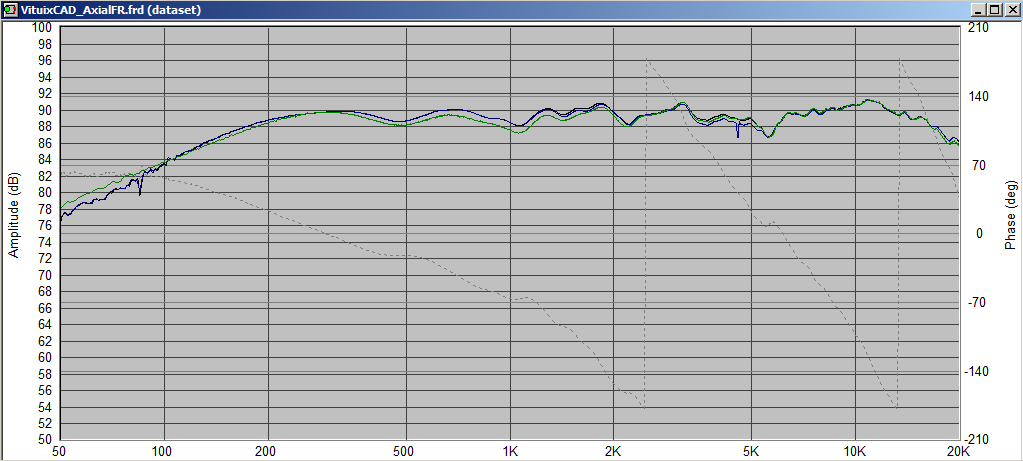Click the '-140' phase axis value

(x=977, y=371)
